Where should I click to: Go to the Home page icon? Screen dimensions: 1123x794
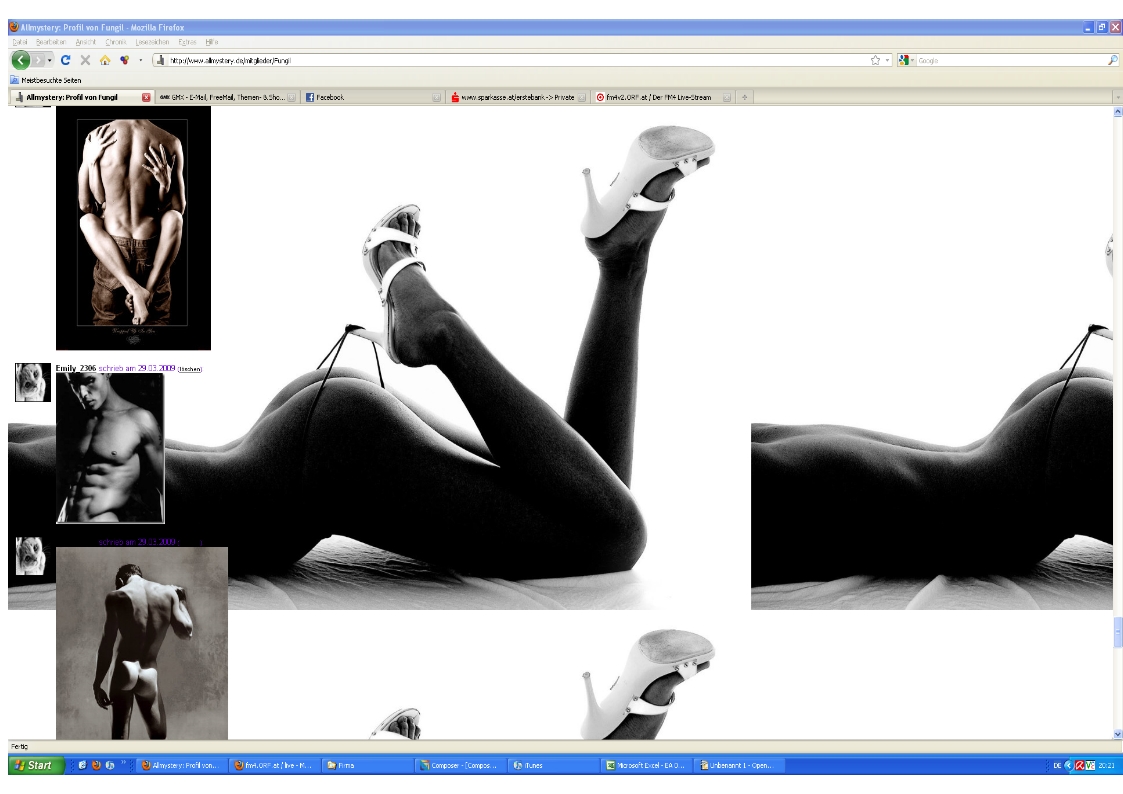105,60
